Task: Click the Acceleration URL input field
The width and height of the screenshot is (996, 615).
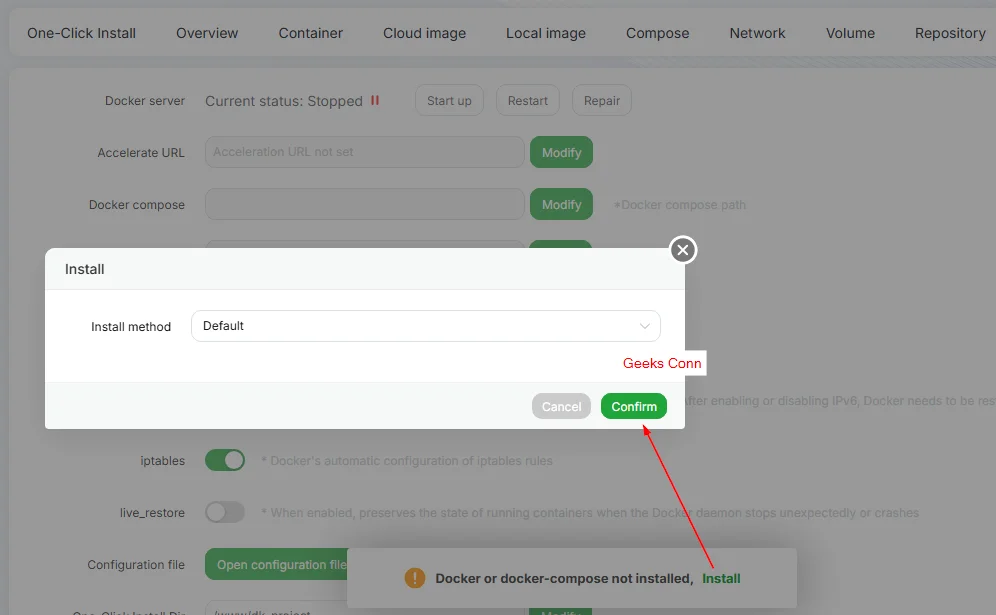Action: pos(363,152)
